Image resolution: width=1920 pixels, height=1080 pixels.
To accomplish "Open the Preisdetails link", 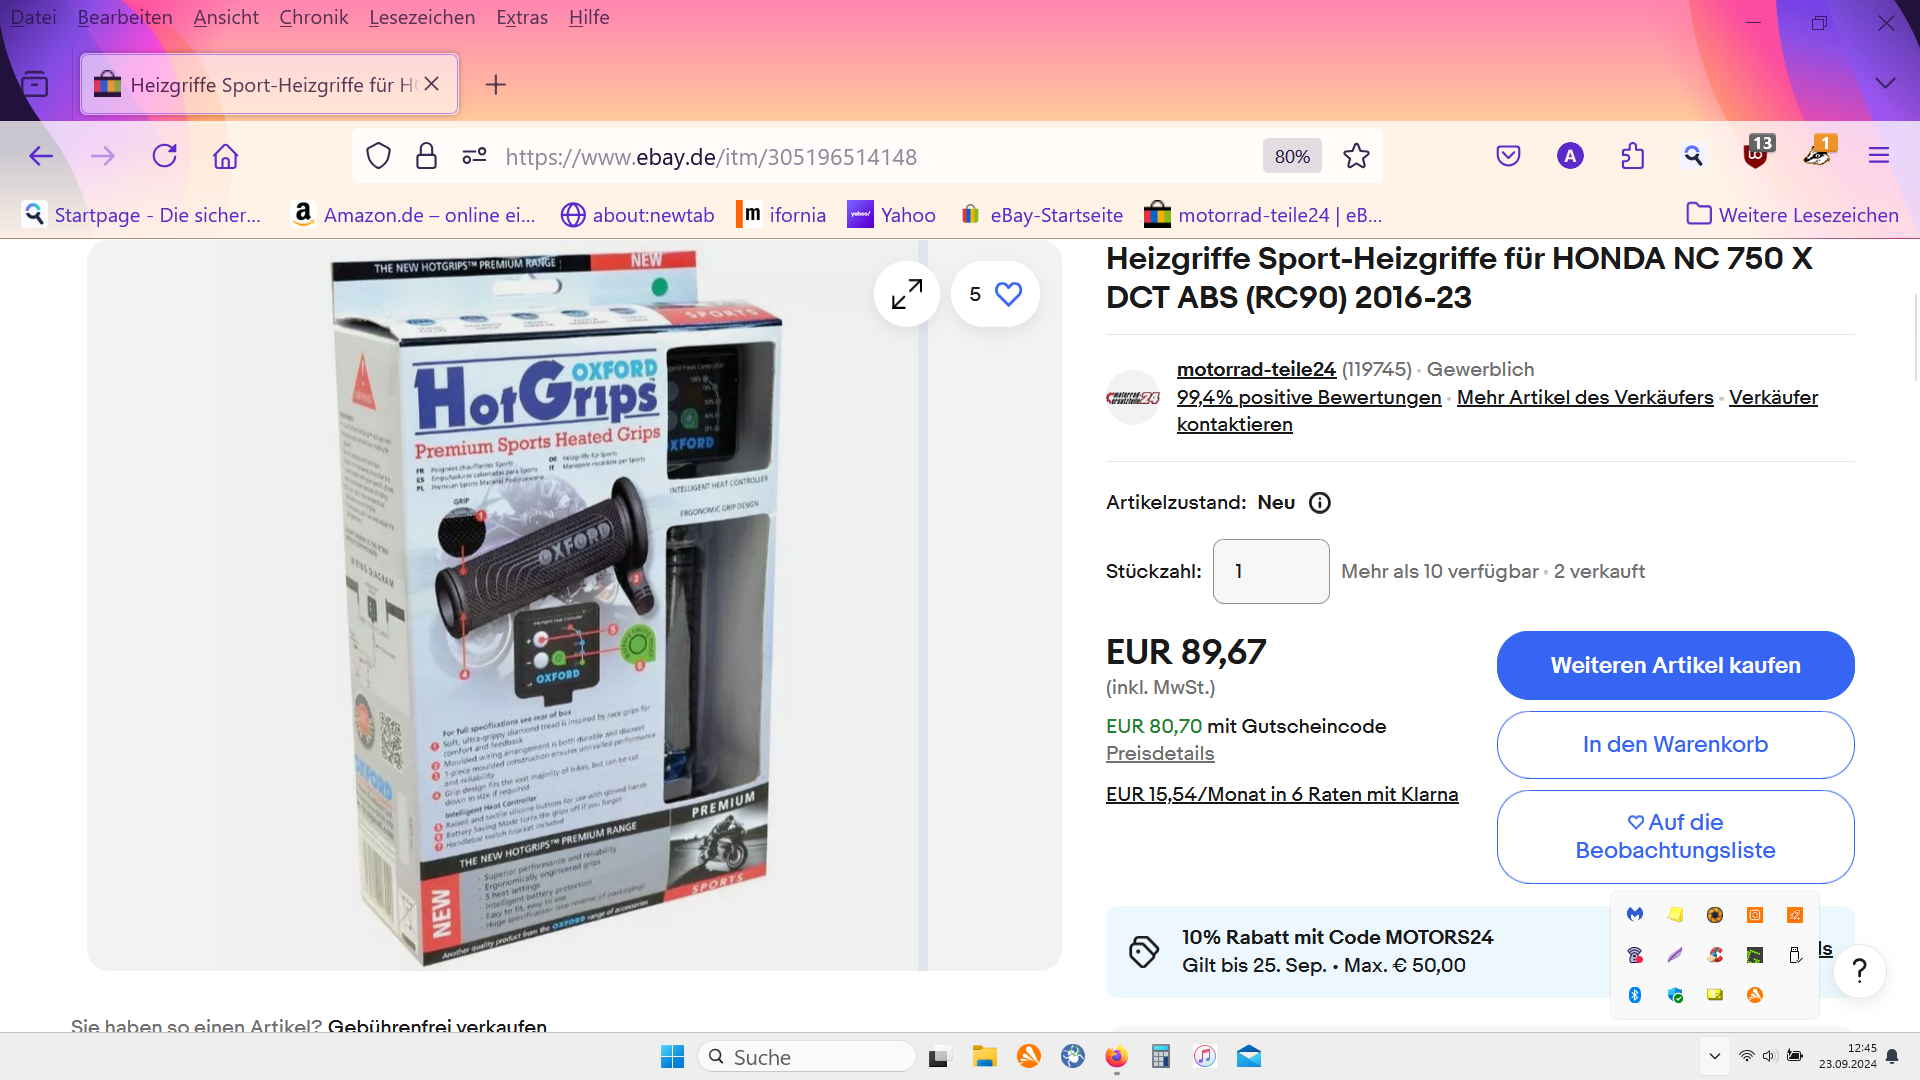I will coord(1160,753).
